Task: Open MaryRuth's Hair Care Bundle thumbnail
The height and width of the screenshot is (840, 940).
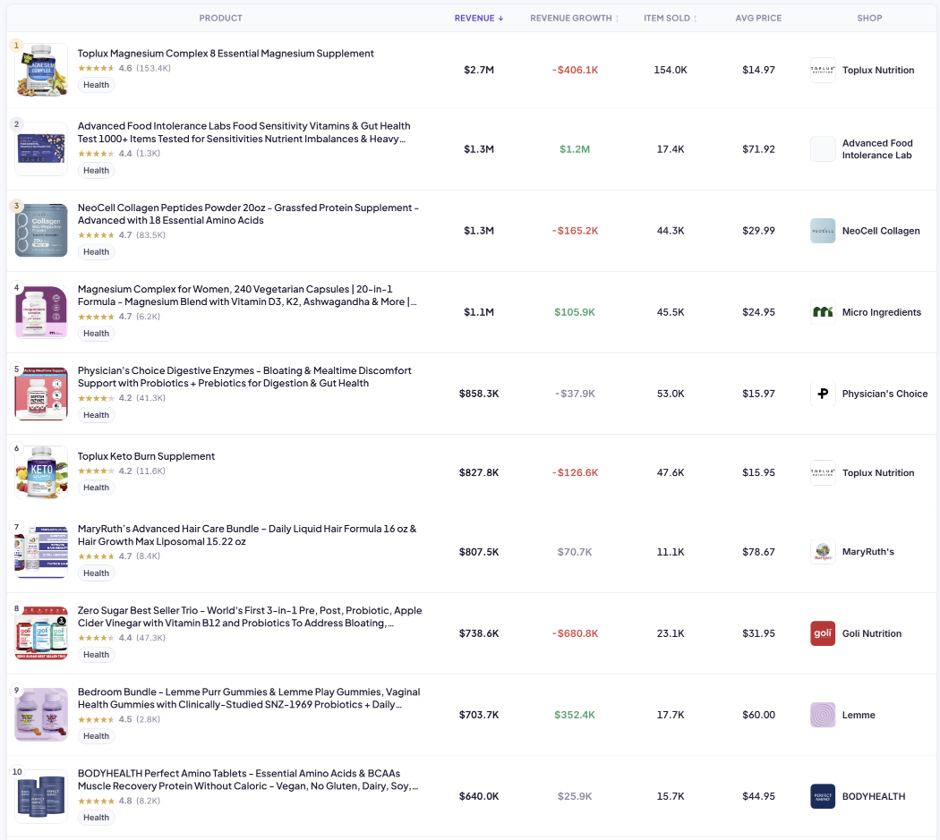Action: 41,552
